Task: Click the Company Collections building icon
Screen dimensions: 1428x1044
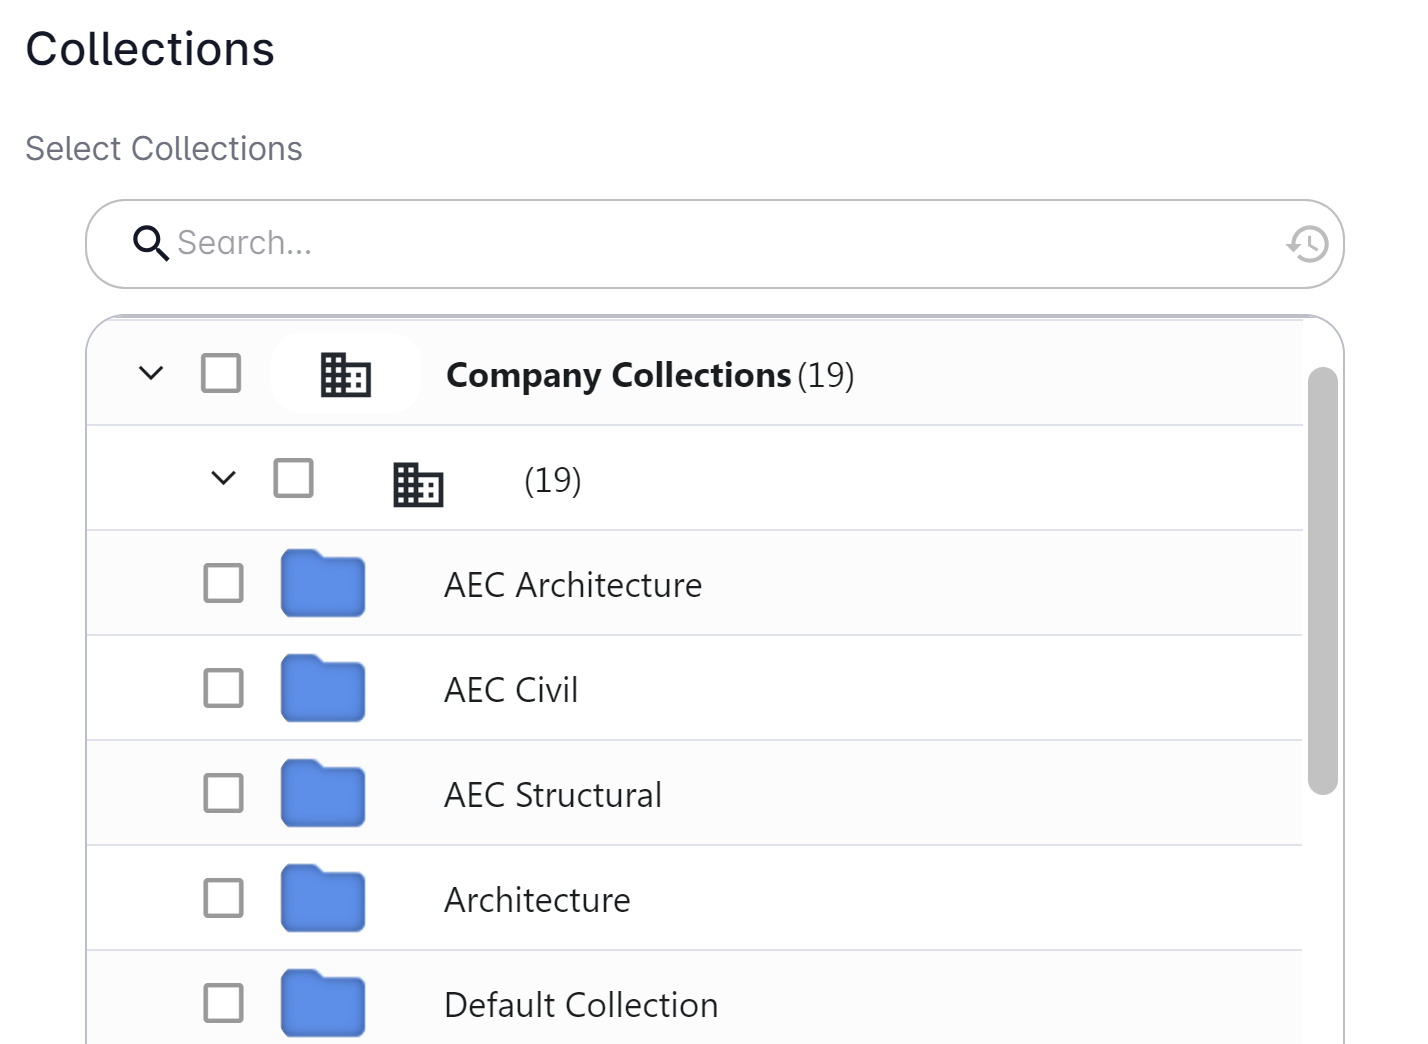Action: (x=346, y=375)
